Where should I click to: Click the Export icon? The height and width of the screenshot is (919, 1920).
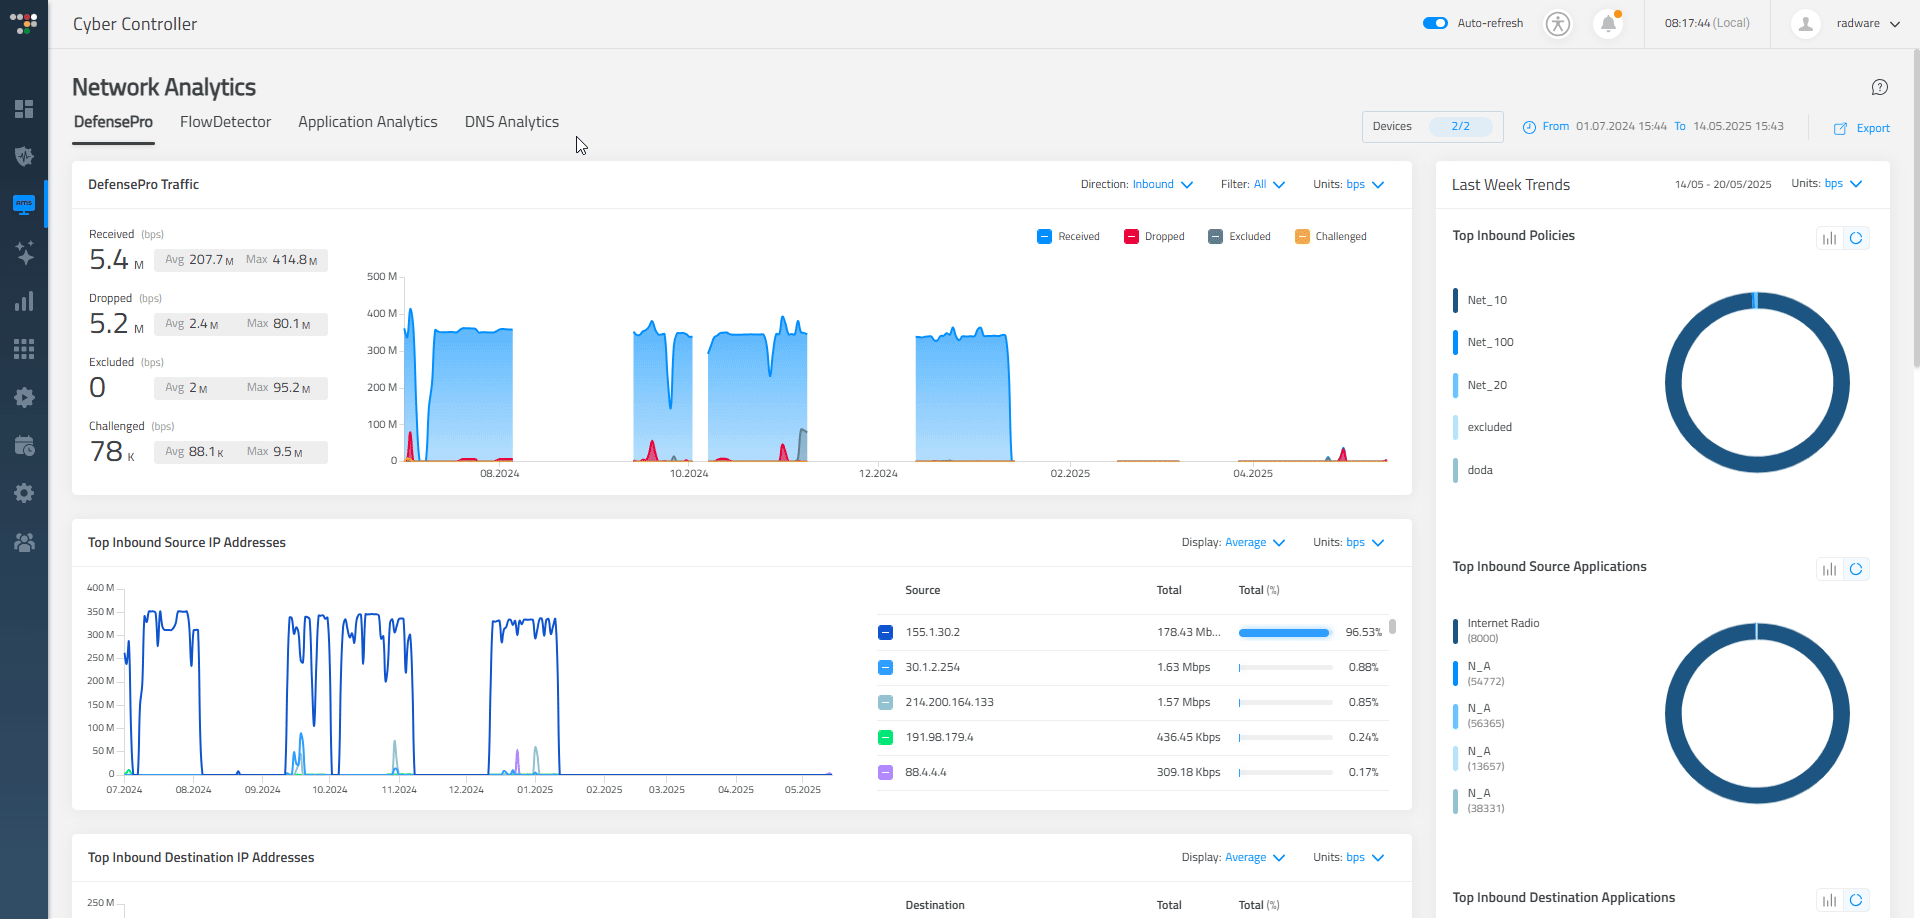click(x=1840, y=128)
